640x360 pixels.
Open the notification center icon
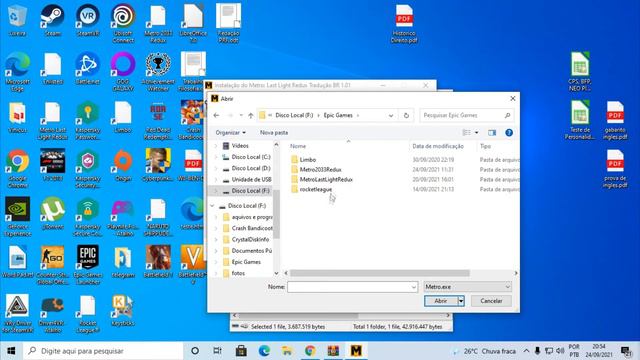tap(626, 351)
